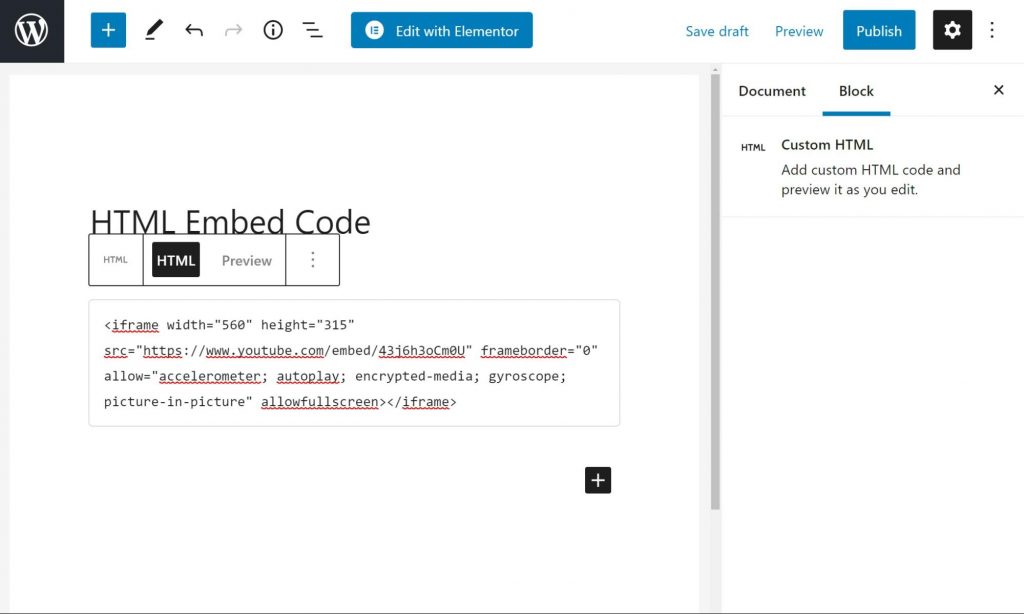Open block toolbar more options menu

313,260
